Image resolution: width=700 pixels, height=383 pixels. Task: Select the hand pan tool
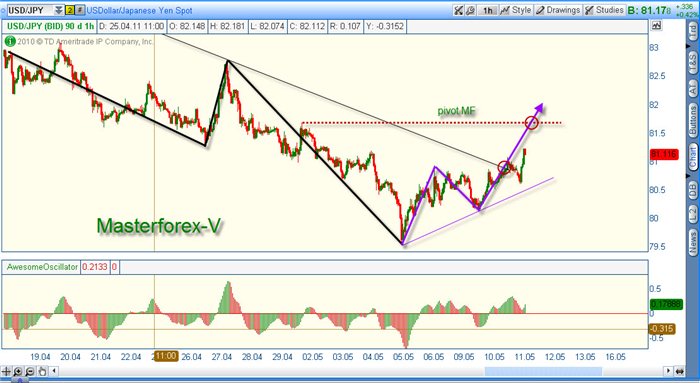point(42,371)
